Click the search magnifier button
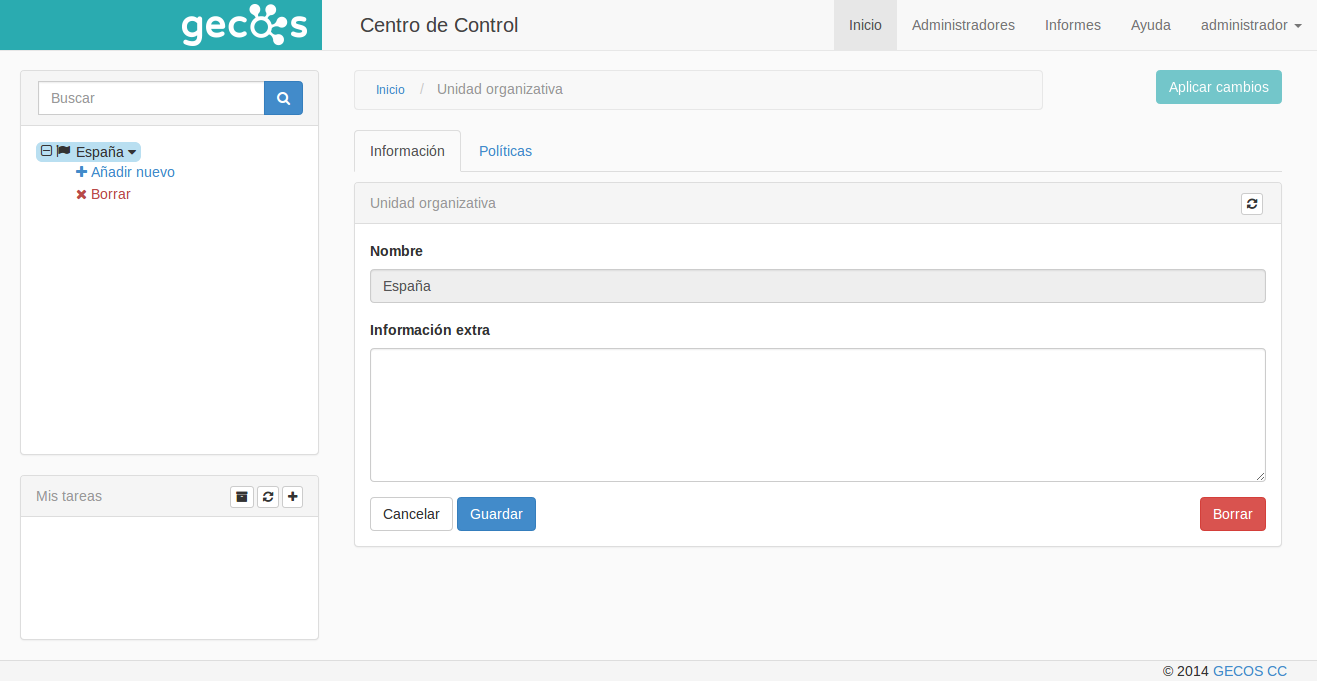Viewport: 1317px width, 681px height. (283, 98)
